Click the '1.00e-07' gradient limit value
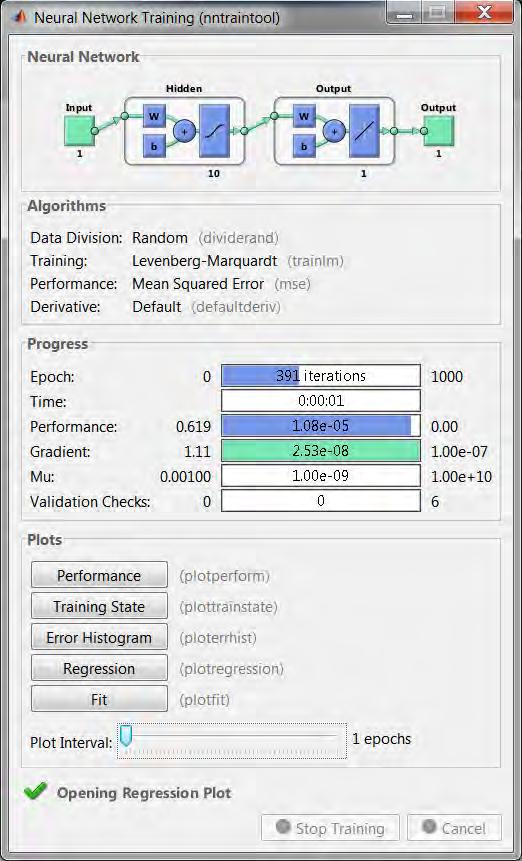The width and height of the screenshot is (522, 861). click(459, 452)
